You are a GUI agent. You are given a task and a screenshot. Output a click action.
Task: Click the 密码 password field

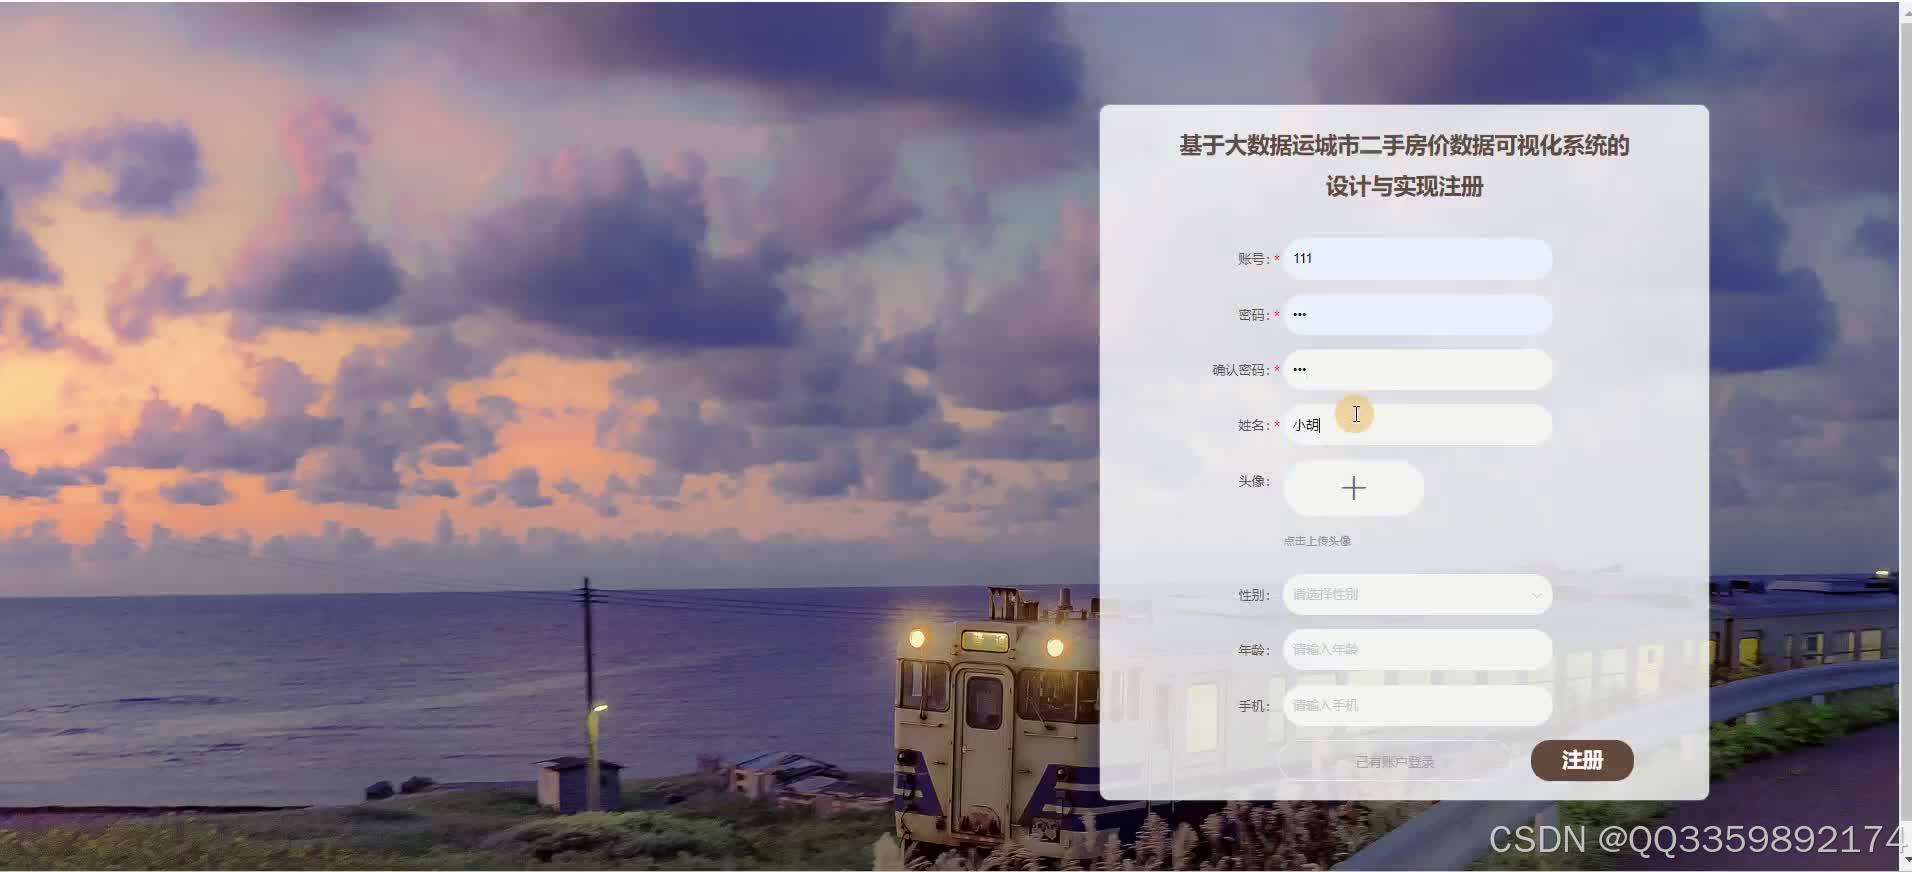1417,314
